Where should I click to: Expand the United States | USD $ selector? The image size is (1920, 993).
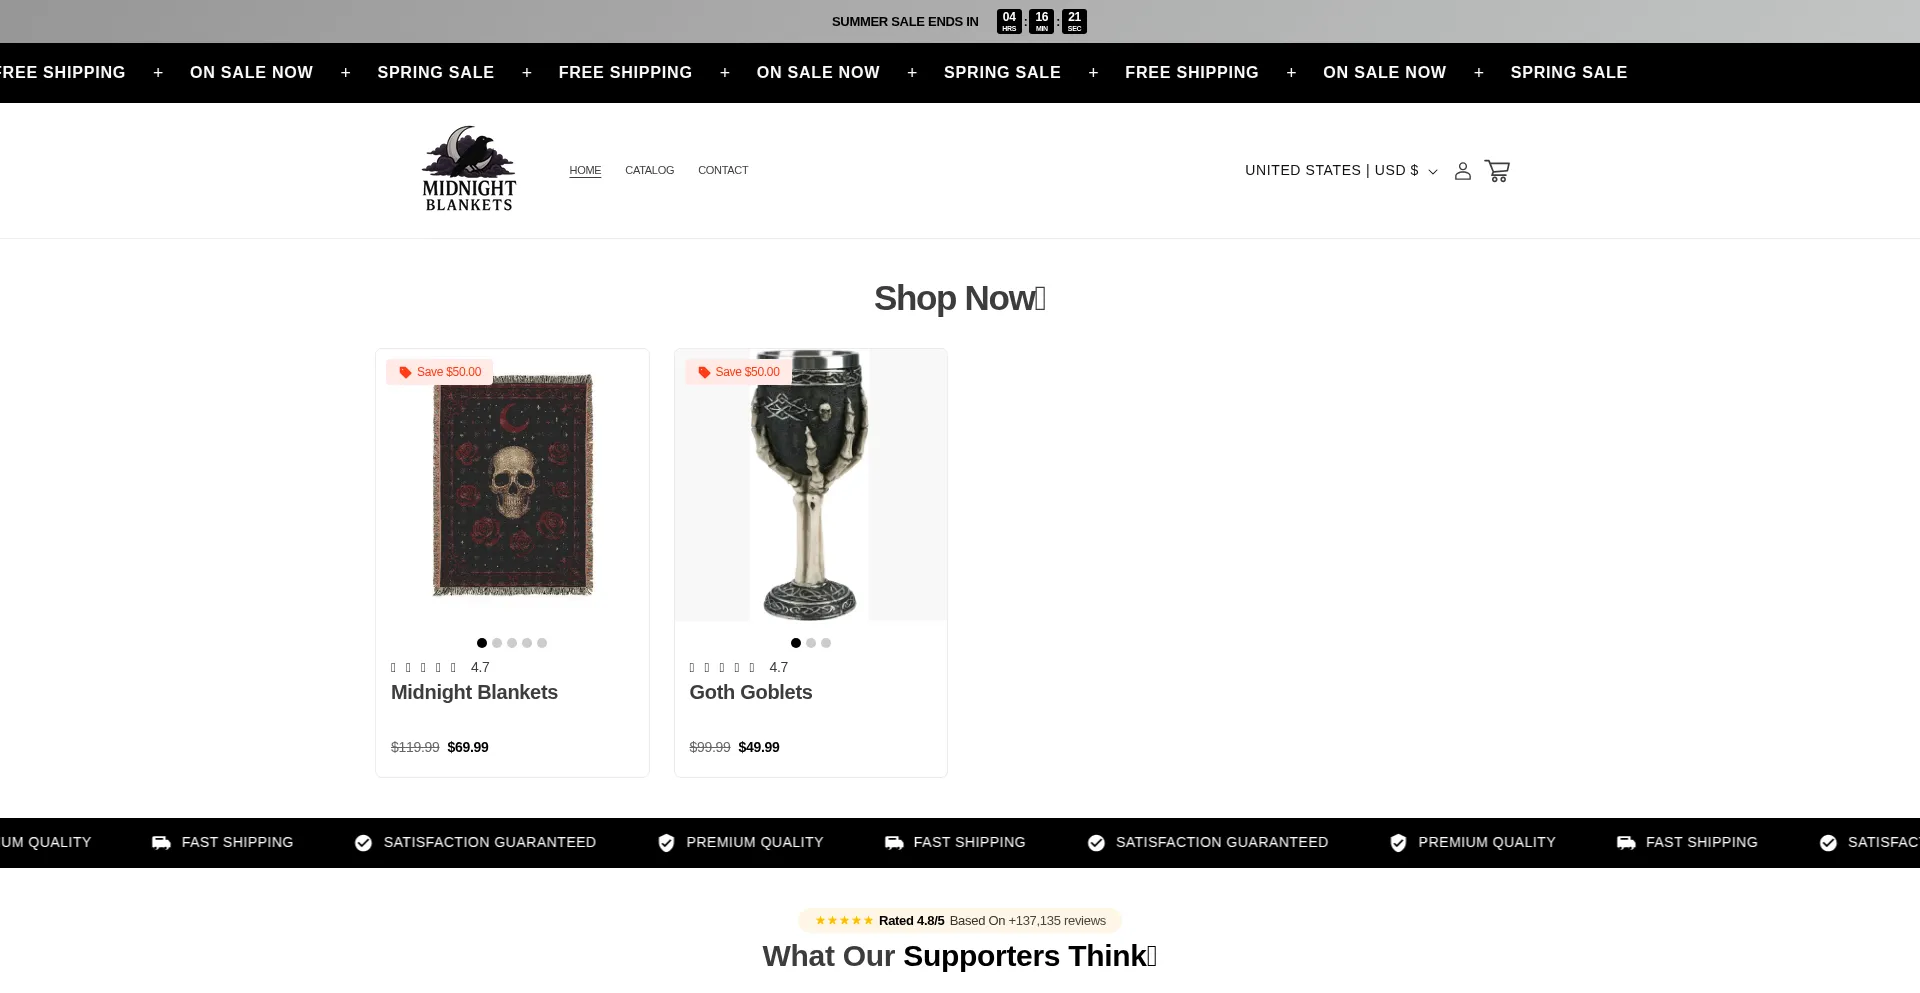pos(1341,171)
